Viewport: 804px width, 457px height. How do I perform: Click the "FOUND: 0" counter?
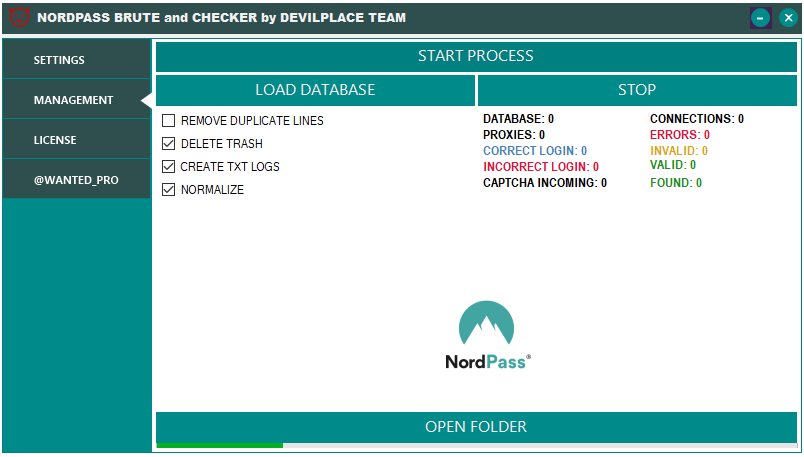676,183
